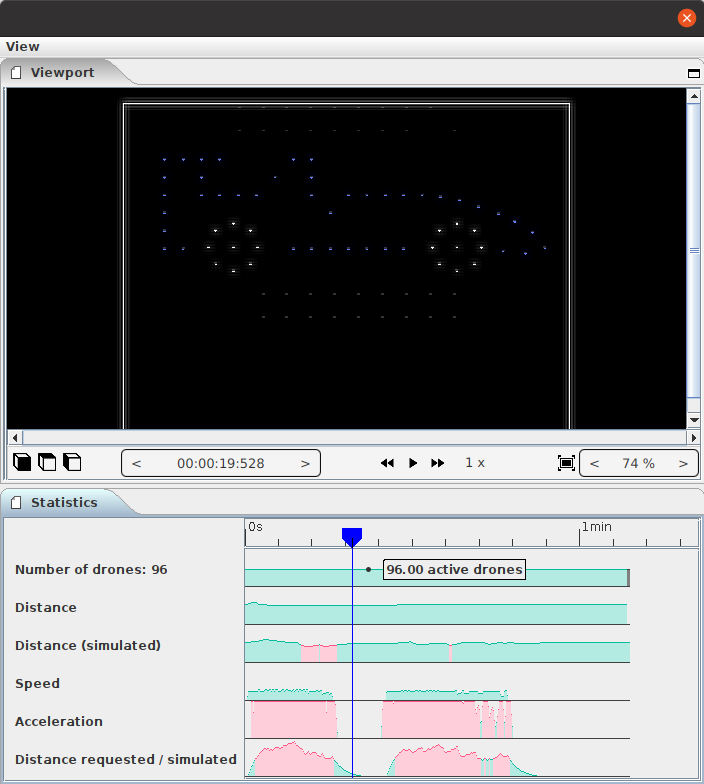Click the Number of drones: 96 label

click(91, 570)
